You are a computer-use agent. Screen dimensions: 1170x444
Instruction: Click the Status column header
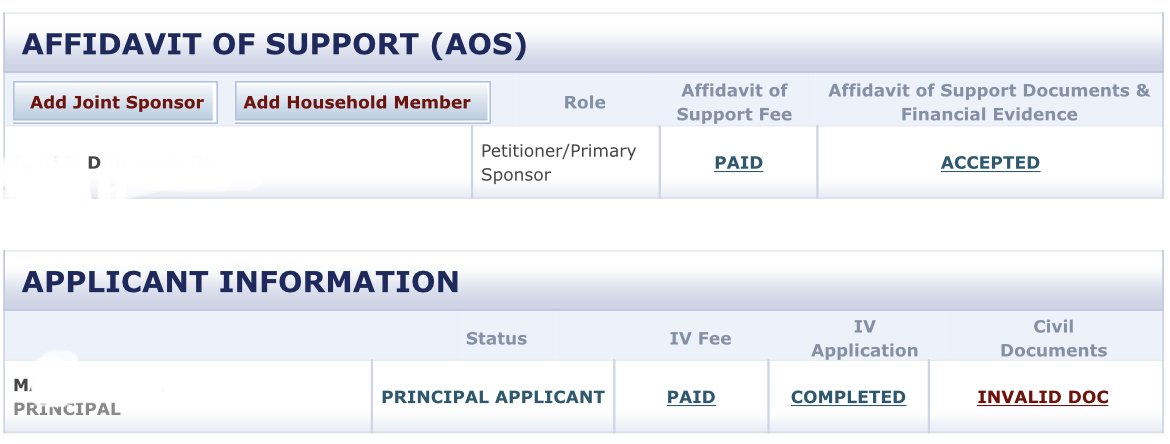(496, 339)
